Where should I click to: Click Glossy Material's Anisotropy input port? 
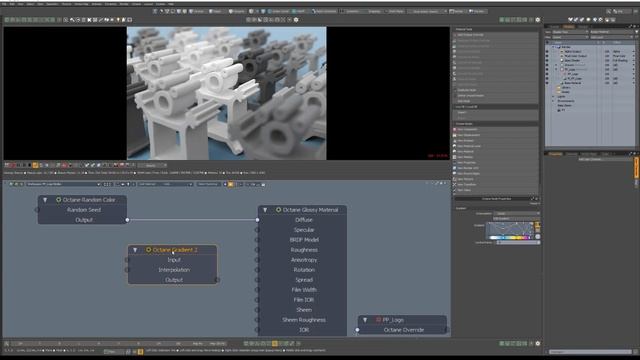point(257,260)
